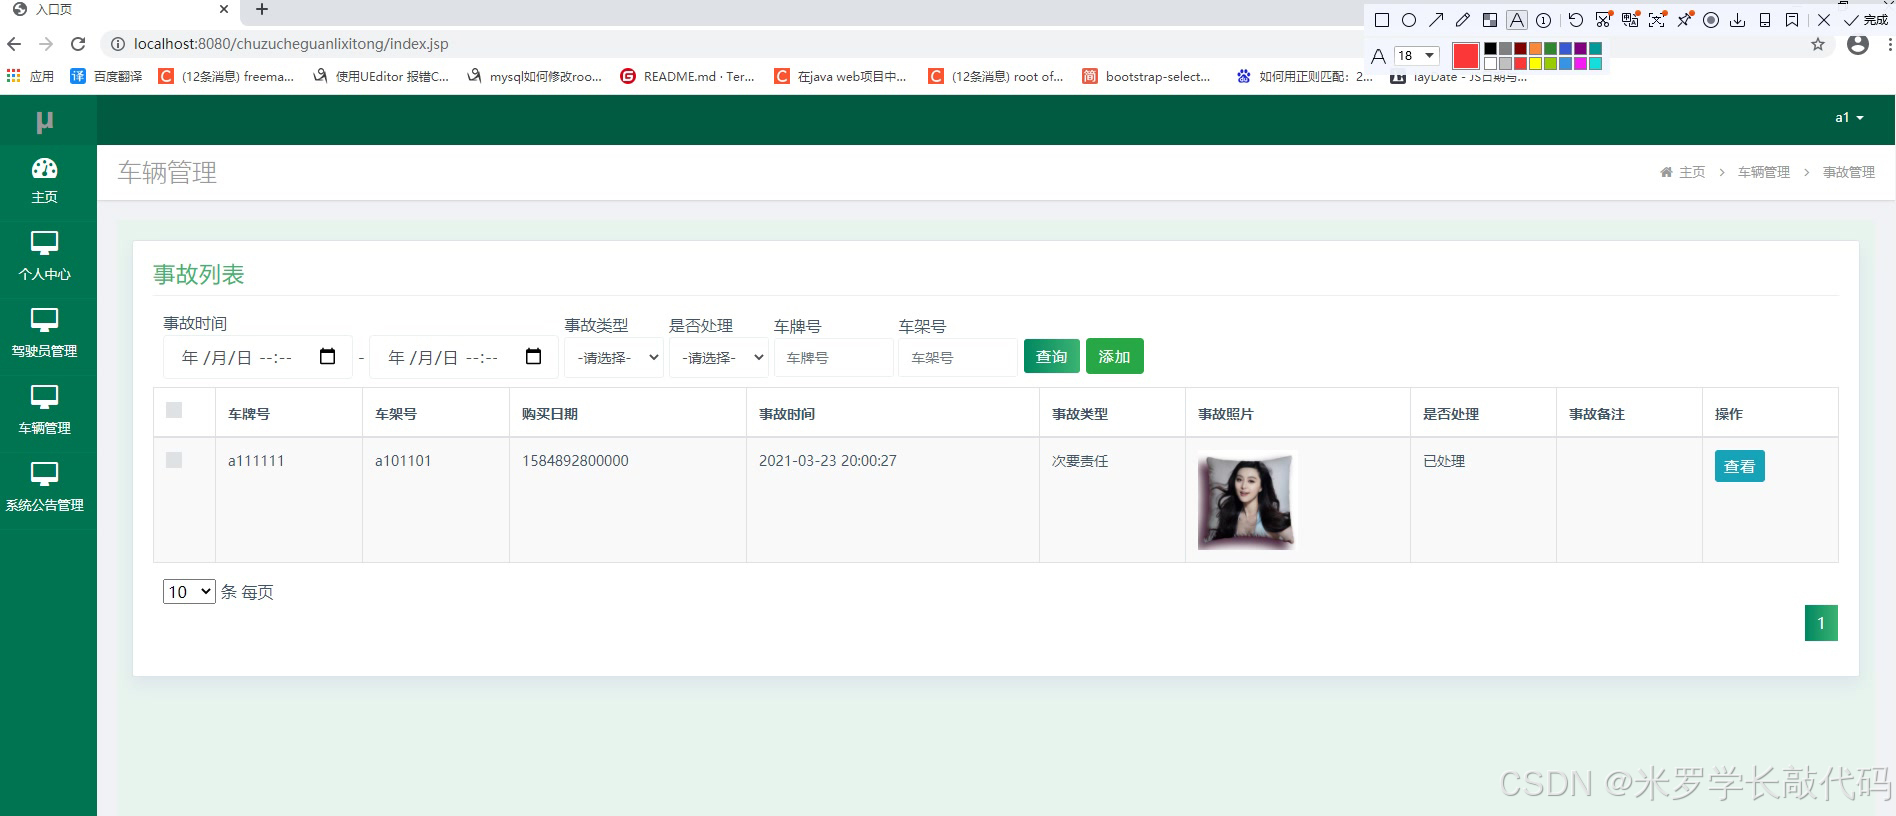This screenshot has height=816, width=1896.
Task: Open a new browser tab
Action: pos(262,10)
